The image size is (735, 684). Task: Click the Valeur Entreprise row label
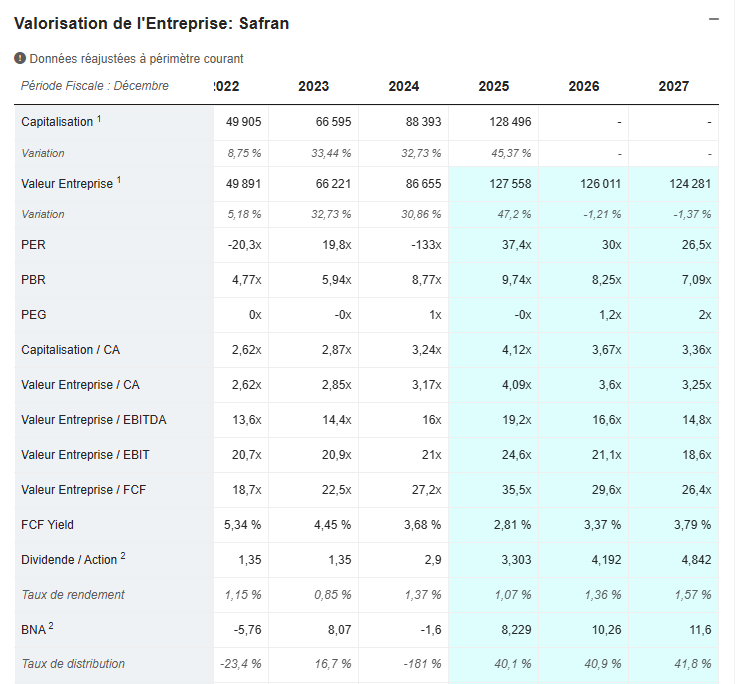coord(67,184)
